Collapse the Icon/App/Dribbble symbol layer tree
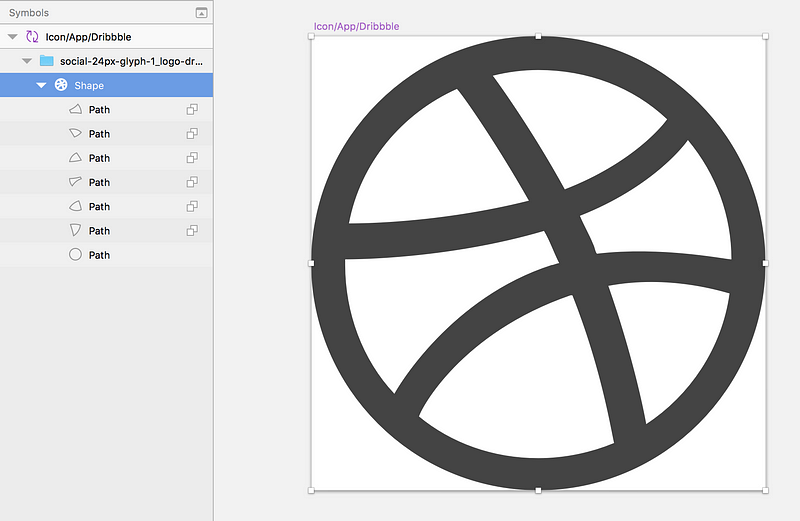The image size is (800, 521). pos(13,37)
